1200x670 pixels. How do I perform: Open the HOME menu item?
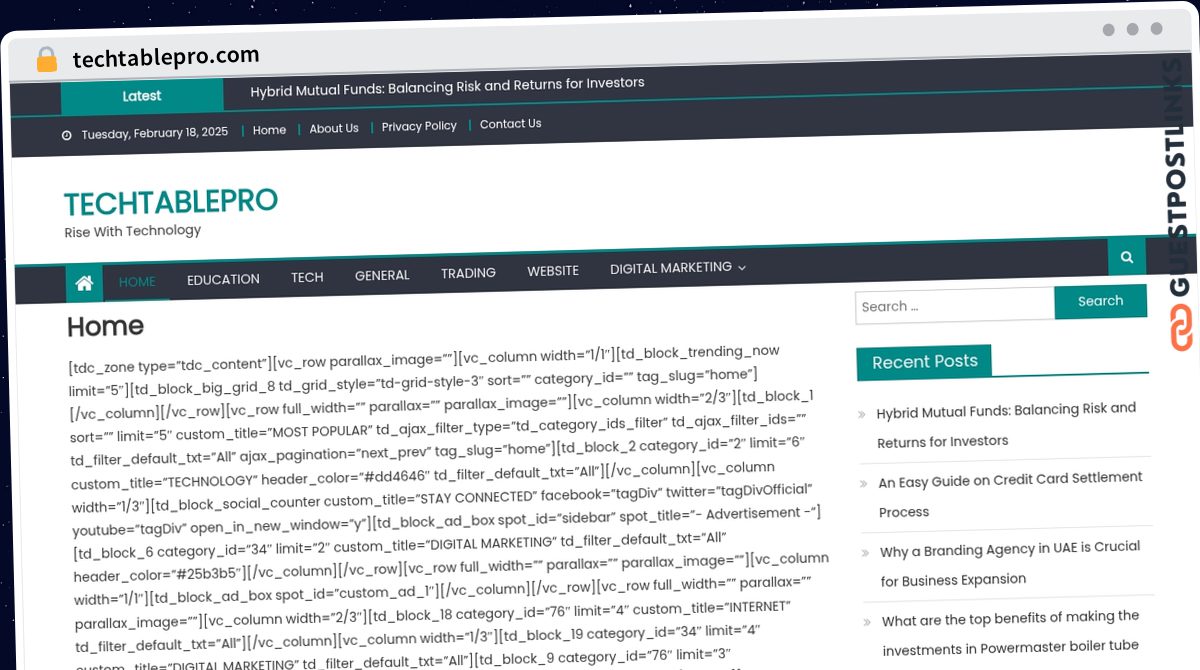137,281
